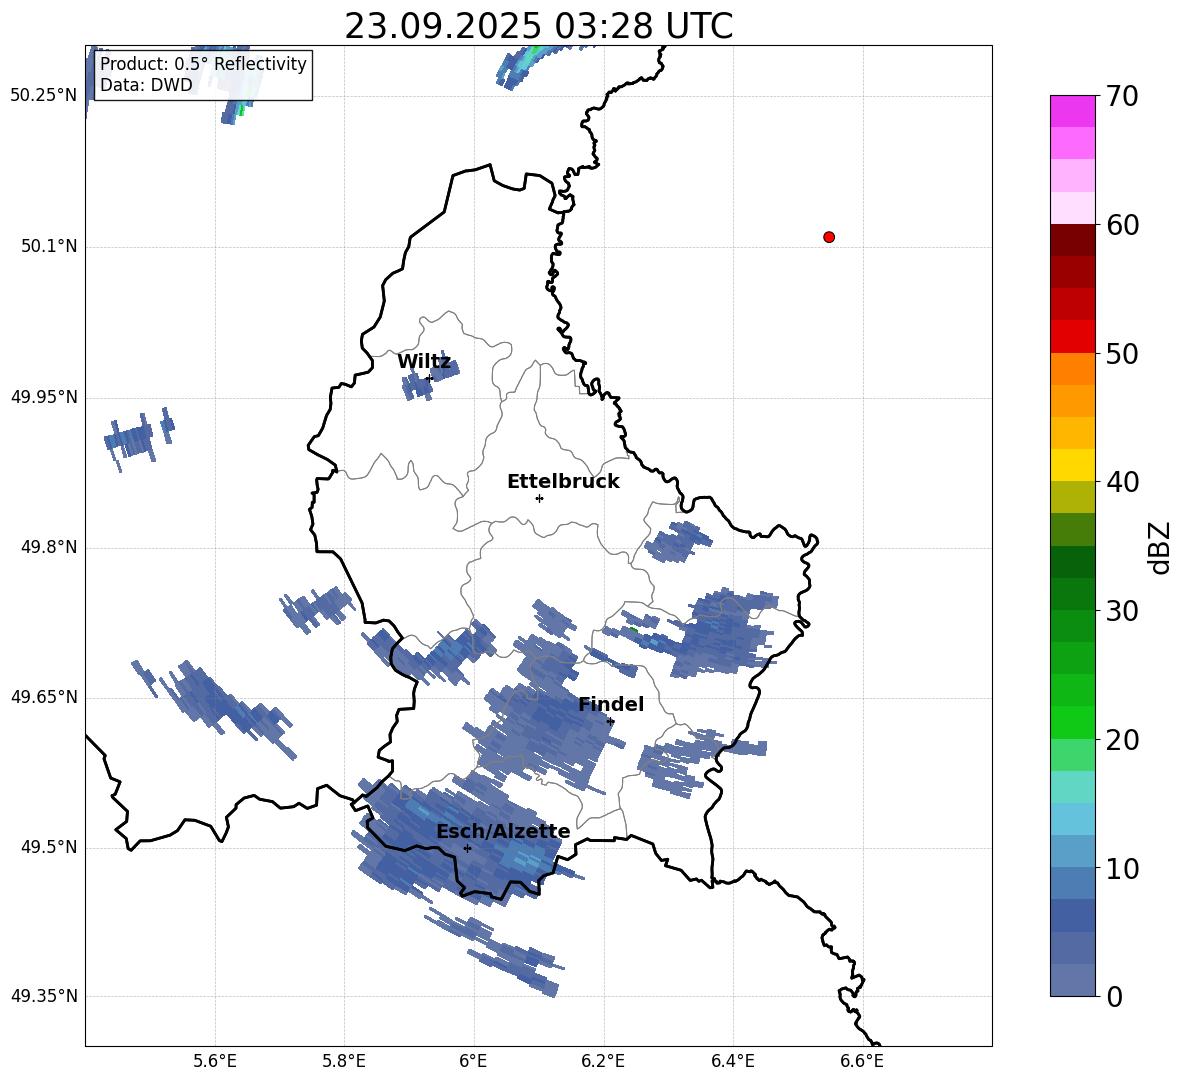Click the Wiltz location cross marker
Viewport: 1184px width, 1081px height.
429,378
